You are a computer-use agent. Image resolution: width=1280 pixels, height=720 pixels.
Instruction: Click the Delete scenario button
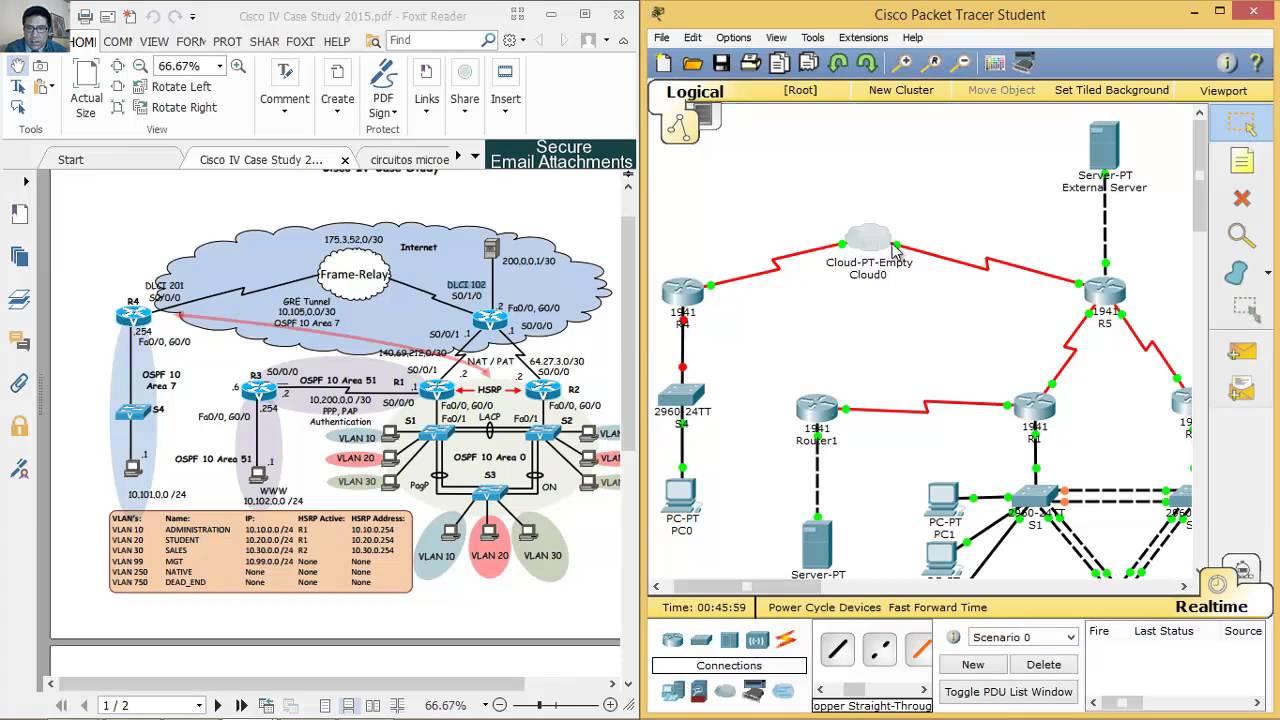(x=1043, y=664)
